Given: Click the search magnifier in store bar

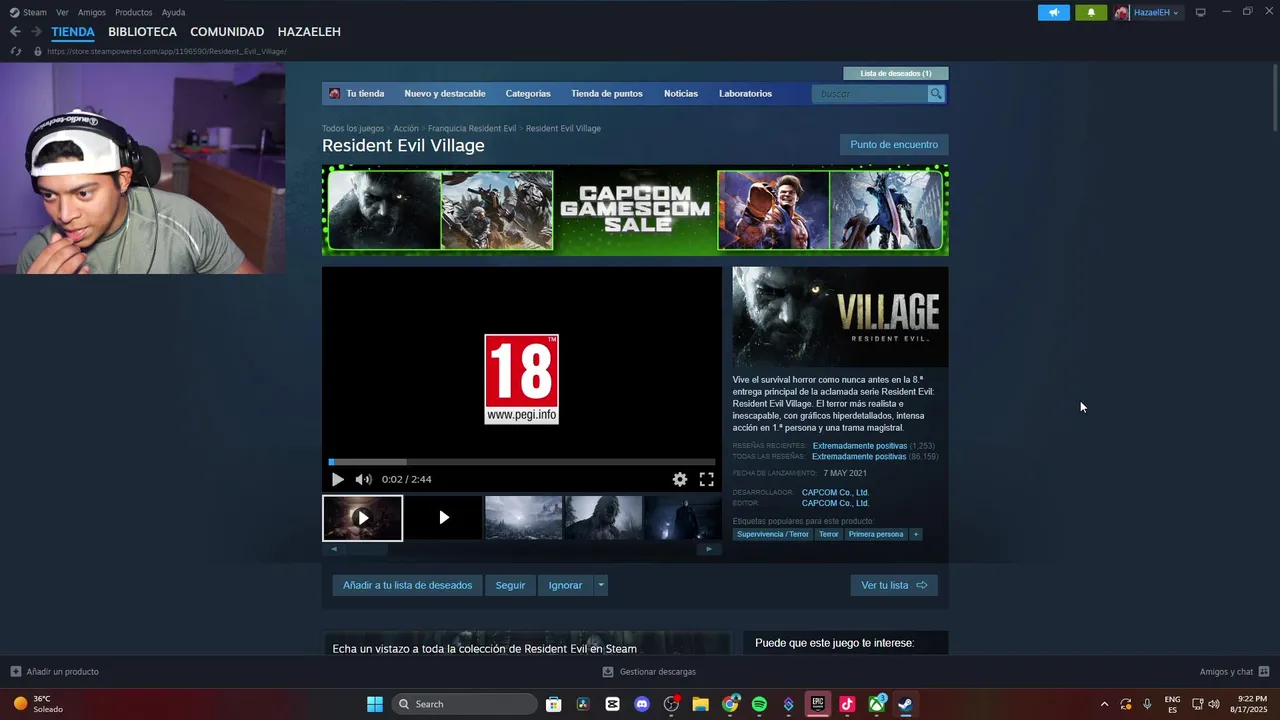Looking at the screenshot, I should point(936,94).
